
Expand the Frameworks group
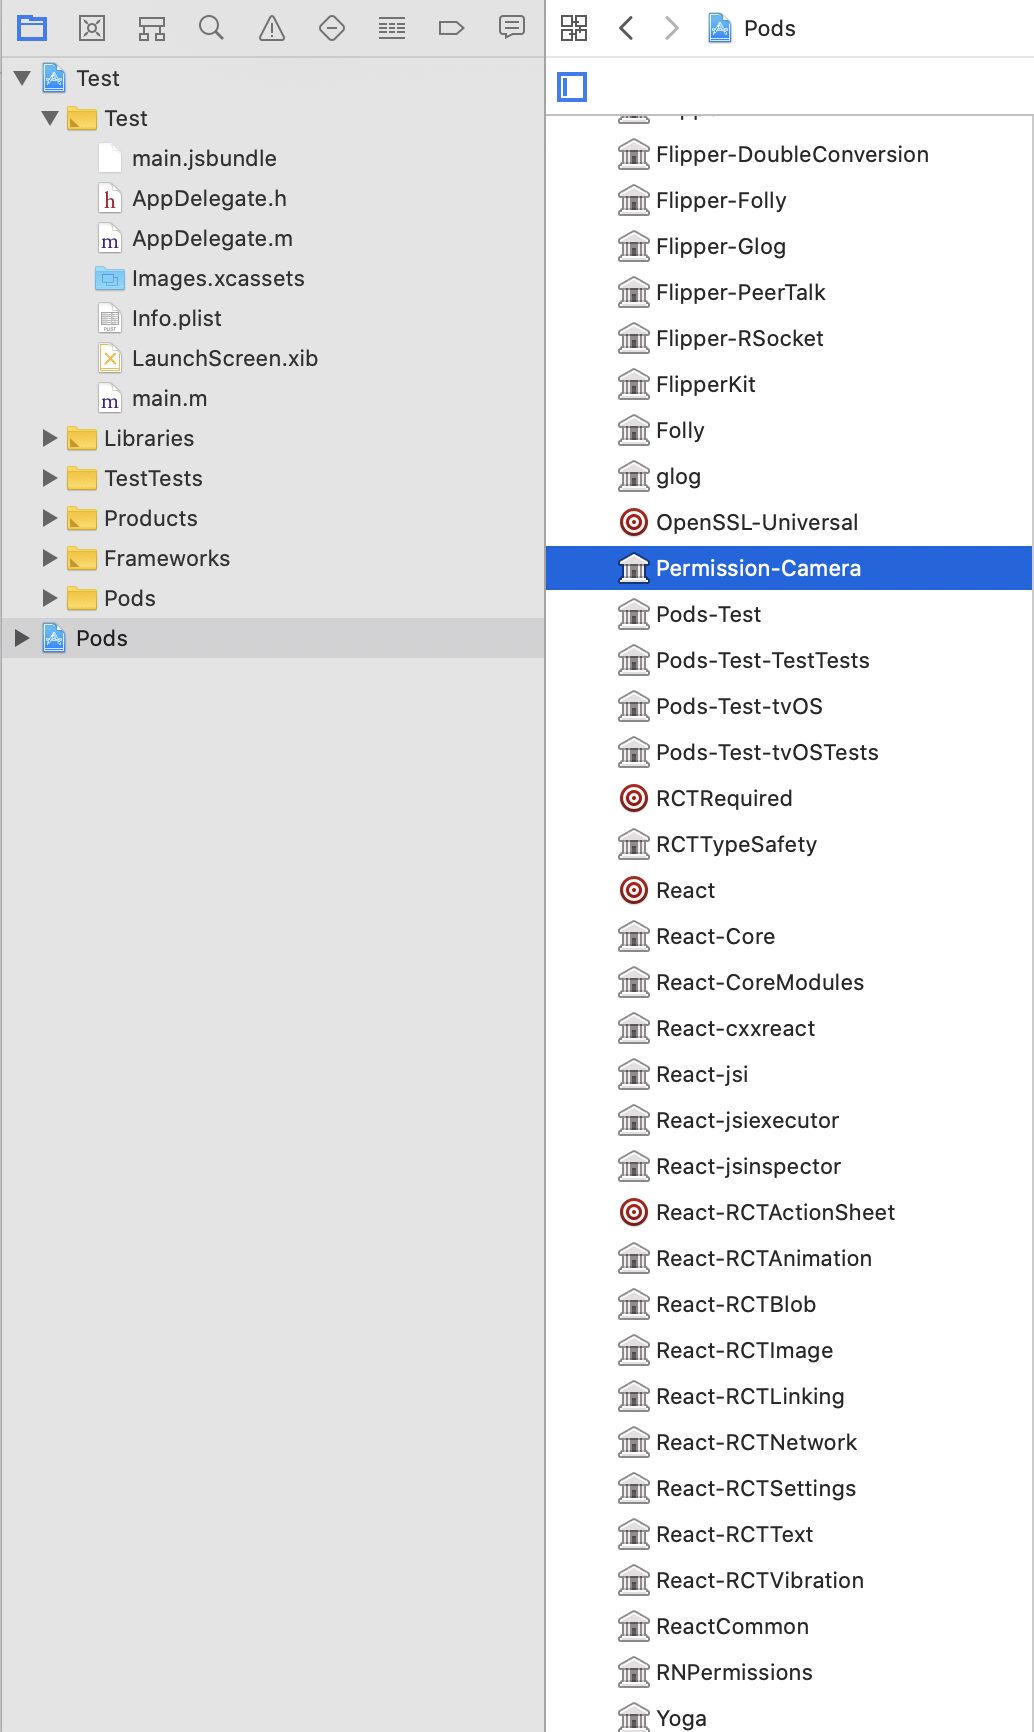[50, 558]
